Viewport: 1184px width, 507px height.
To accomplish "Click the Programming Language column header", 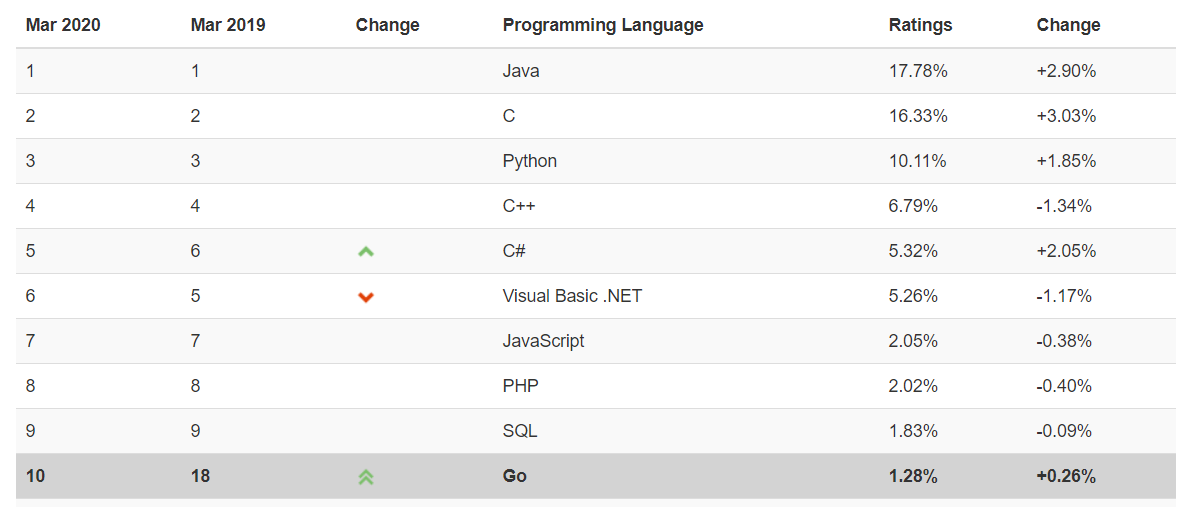I will (x=603, y=25).
